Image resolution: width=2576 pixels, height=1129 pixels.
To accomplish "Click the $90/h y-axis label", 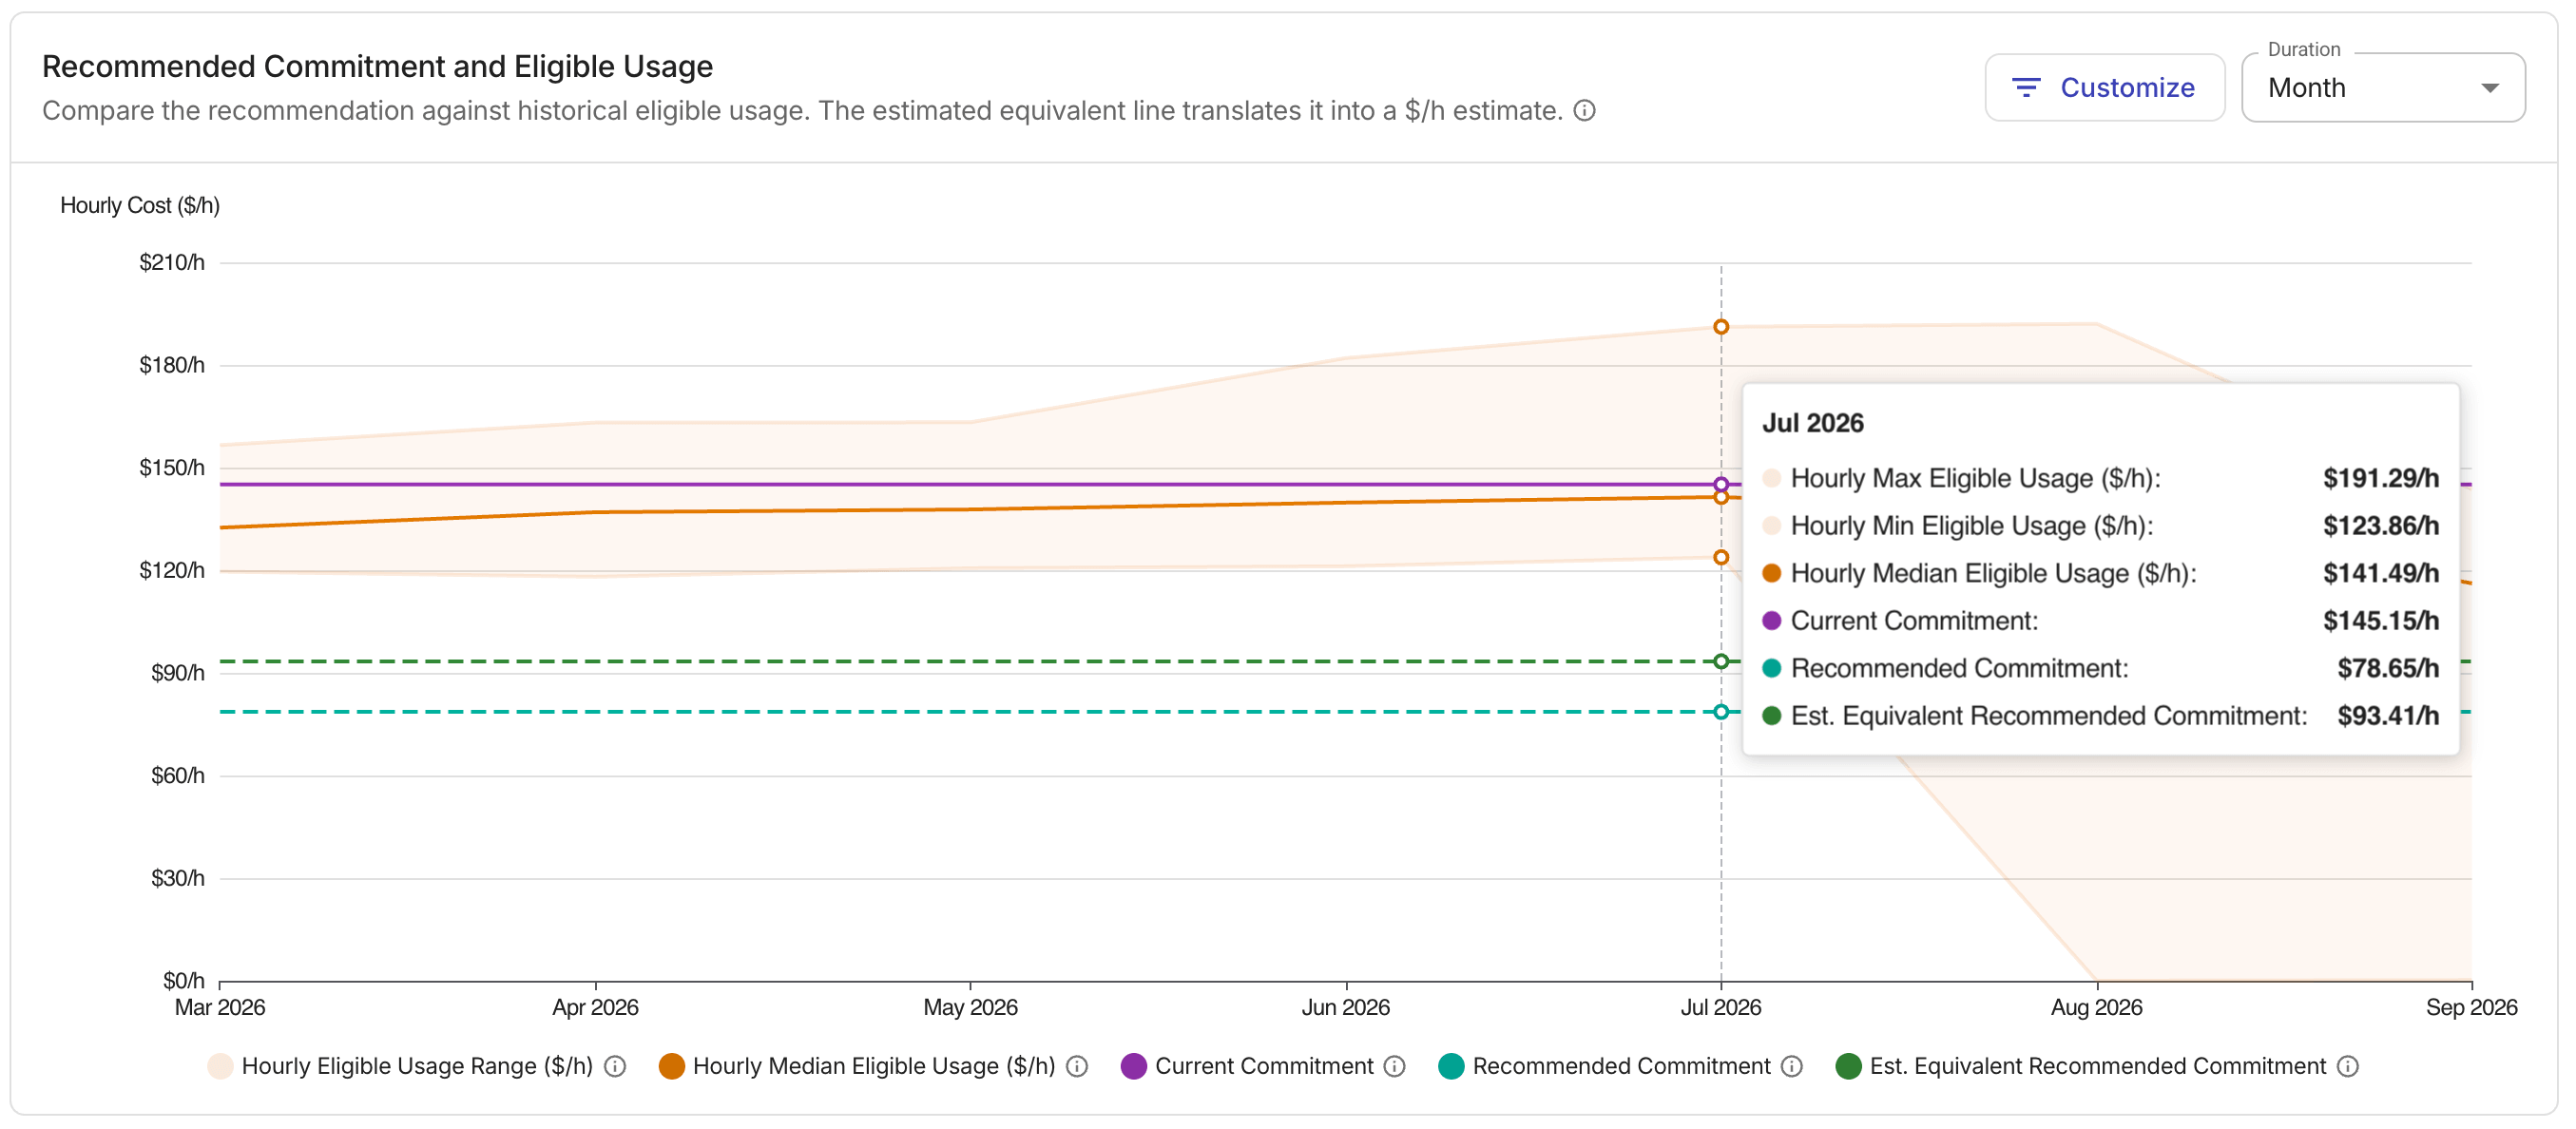I will [178, 673].
